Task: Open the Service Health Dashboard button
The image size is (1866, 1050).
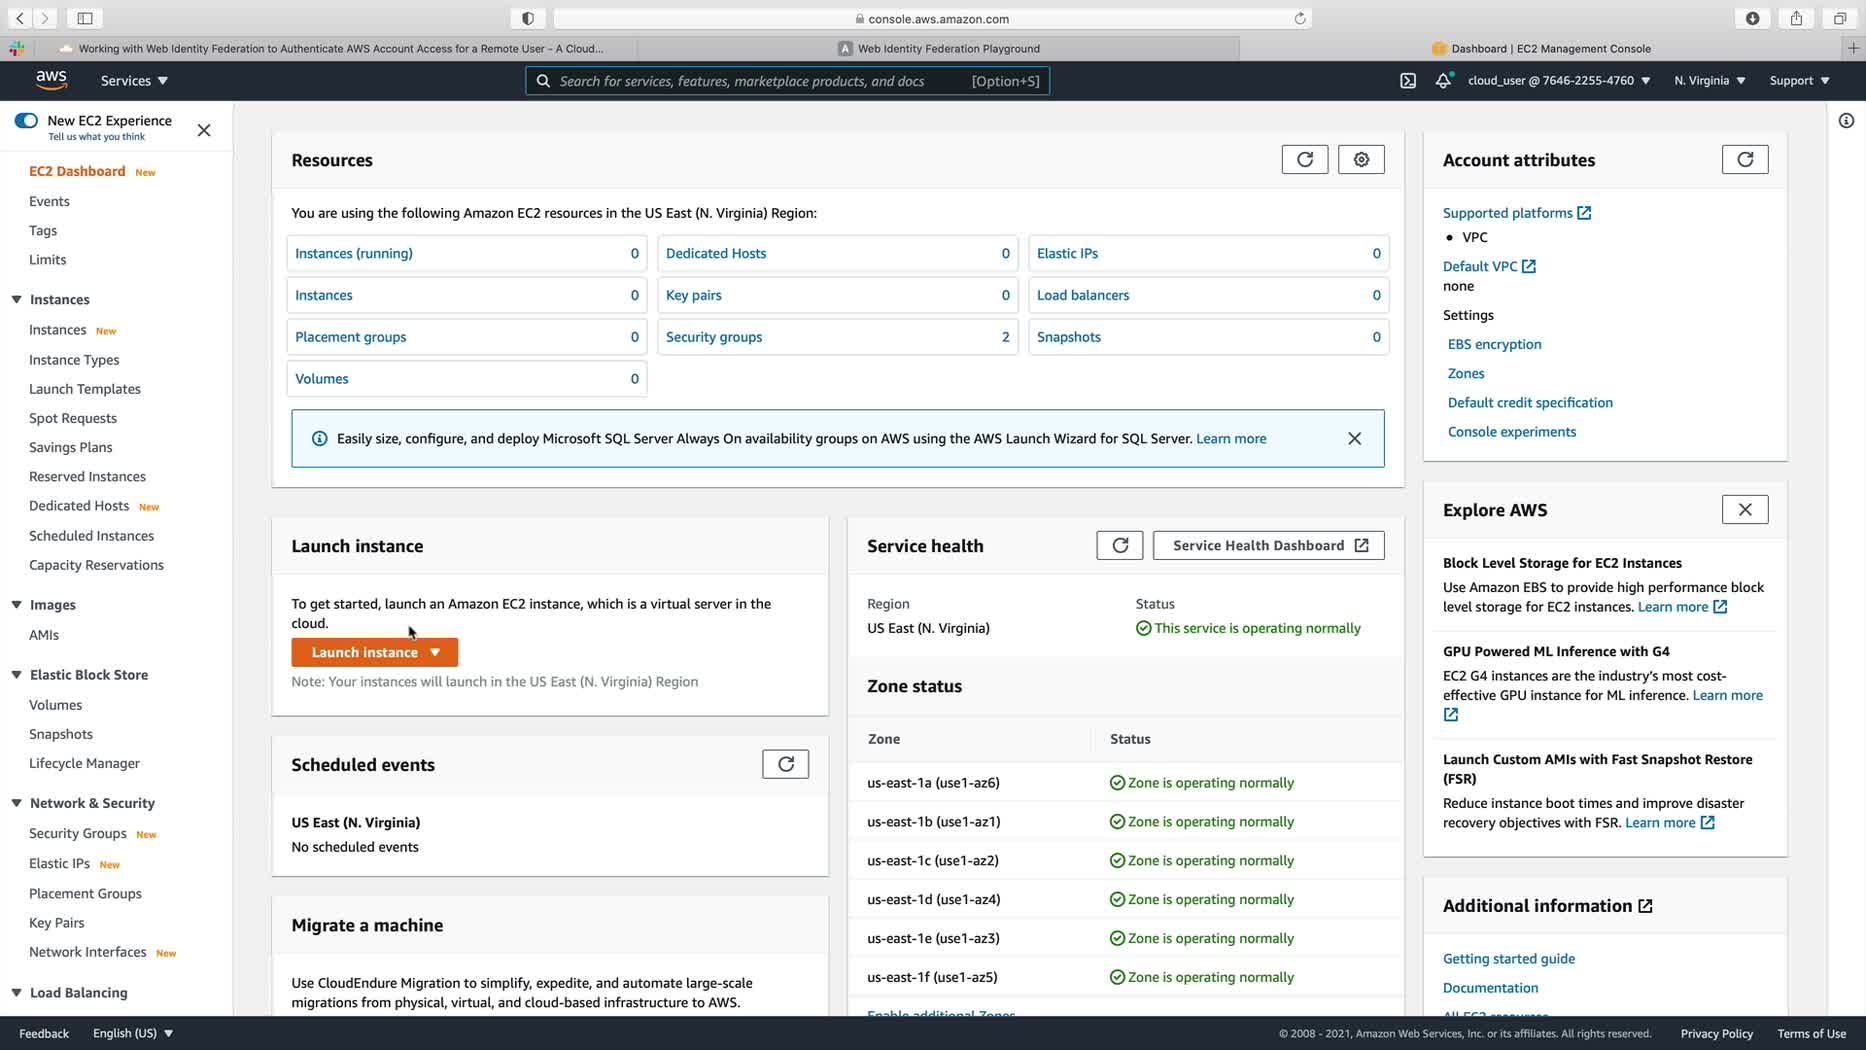Action: pos(1269,545)
